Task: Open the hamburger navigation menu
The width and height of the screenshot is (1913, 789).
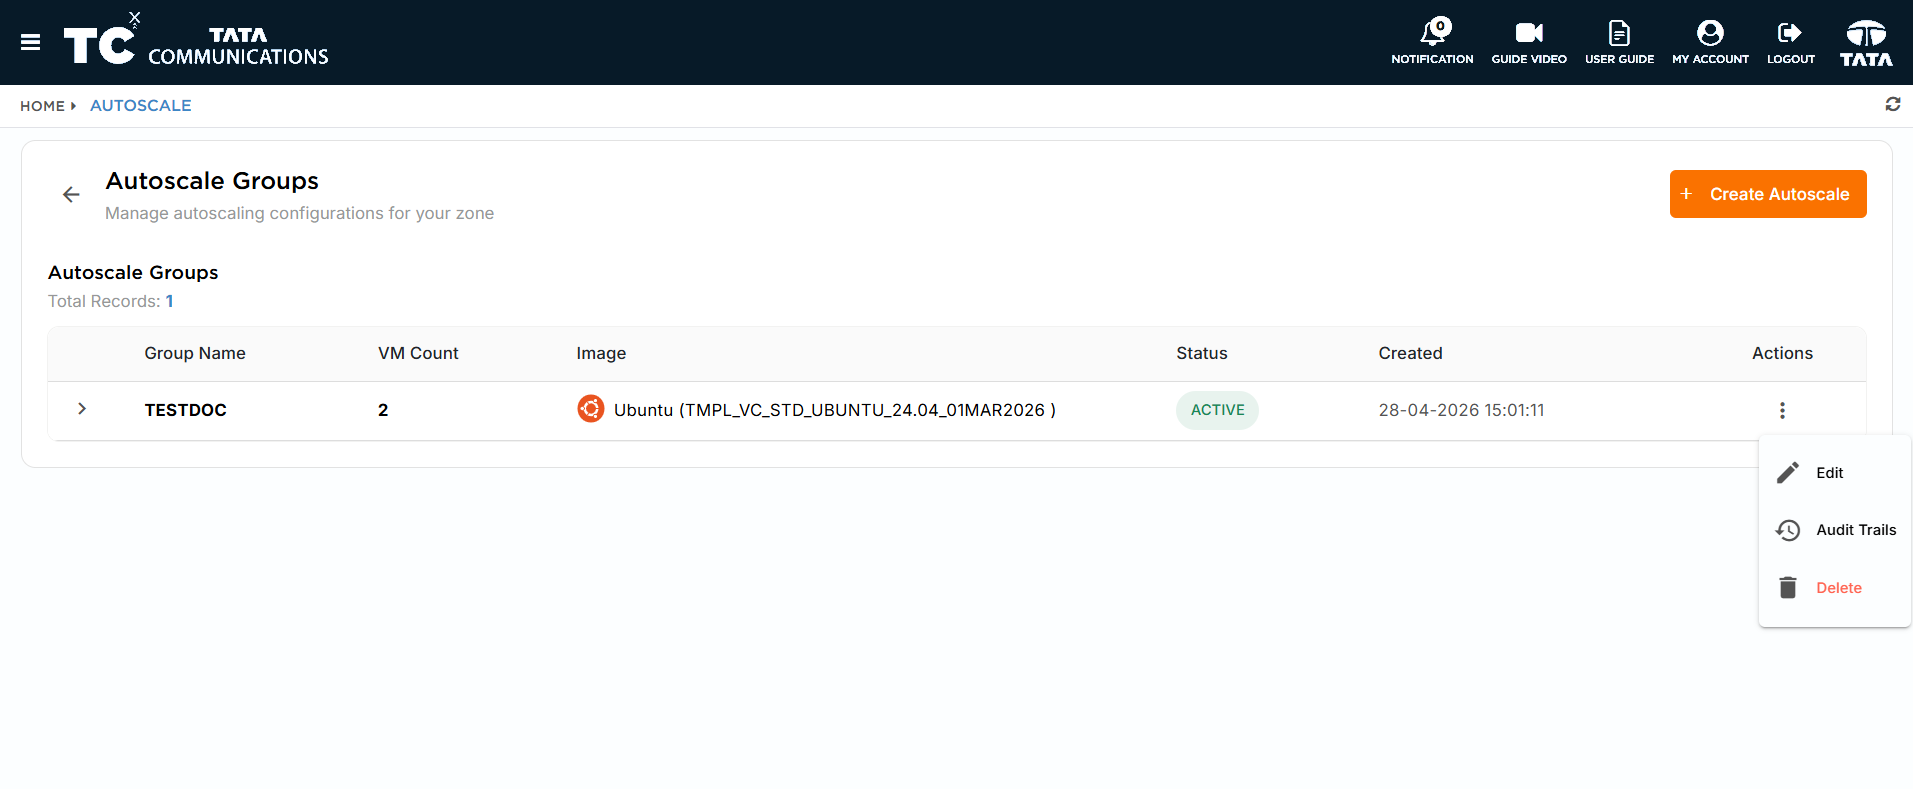Action: pos(30,42)
